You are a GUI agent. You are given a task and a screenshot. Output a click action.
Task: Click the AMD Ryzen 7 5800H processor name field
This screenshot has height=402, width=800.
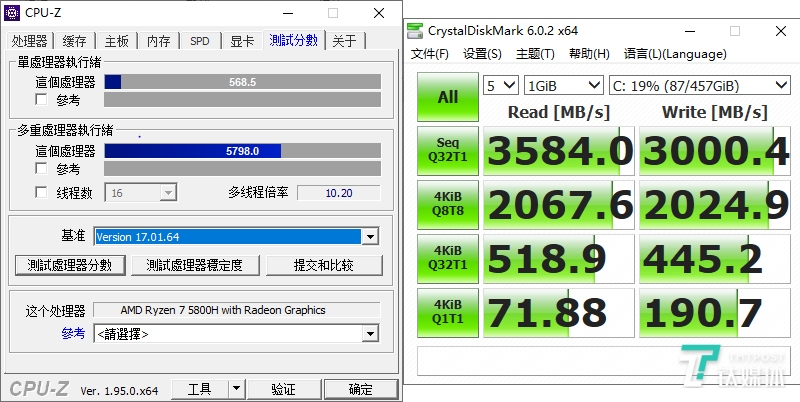237,310
